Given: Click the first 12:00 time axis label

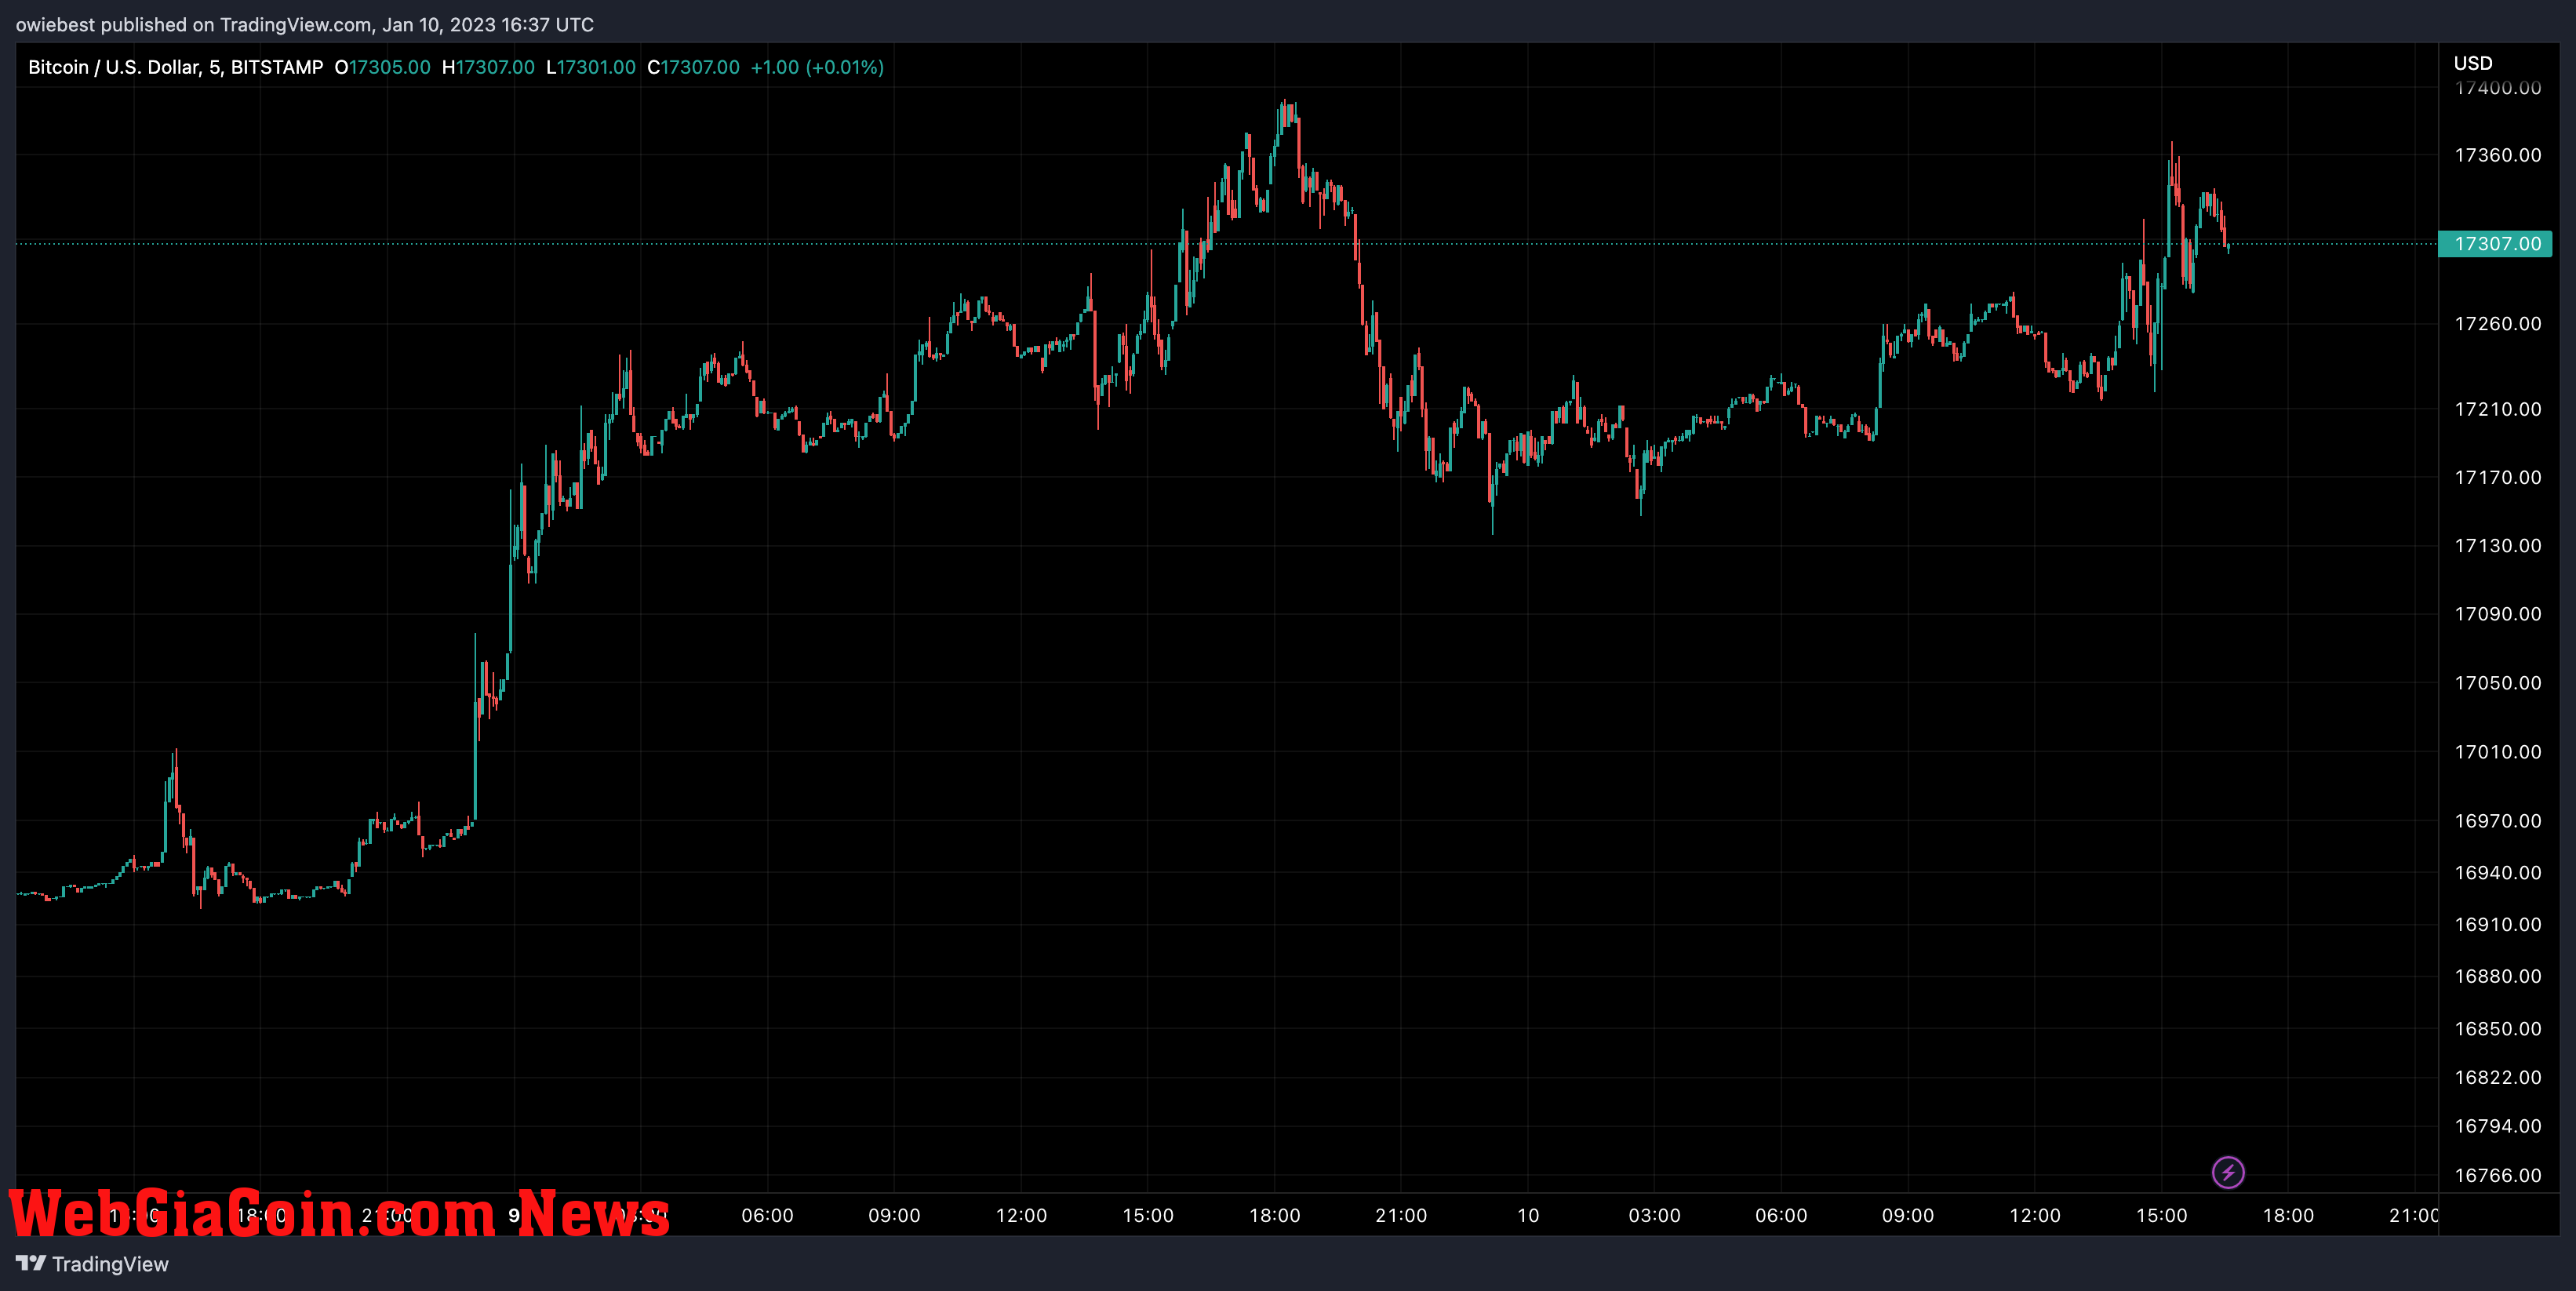Looking at the screenshot, I should coord(1021,1216).
